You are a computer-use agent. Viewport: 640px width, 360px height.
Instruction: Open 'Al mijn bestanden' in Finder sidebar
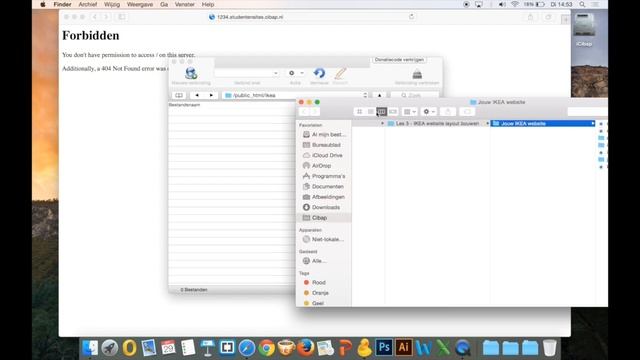(x=324, y=134)
